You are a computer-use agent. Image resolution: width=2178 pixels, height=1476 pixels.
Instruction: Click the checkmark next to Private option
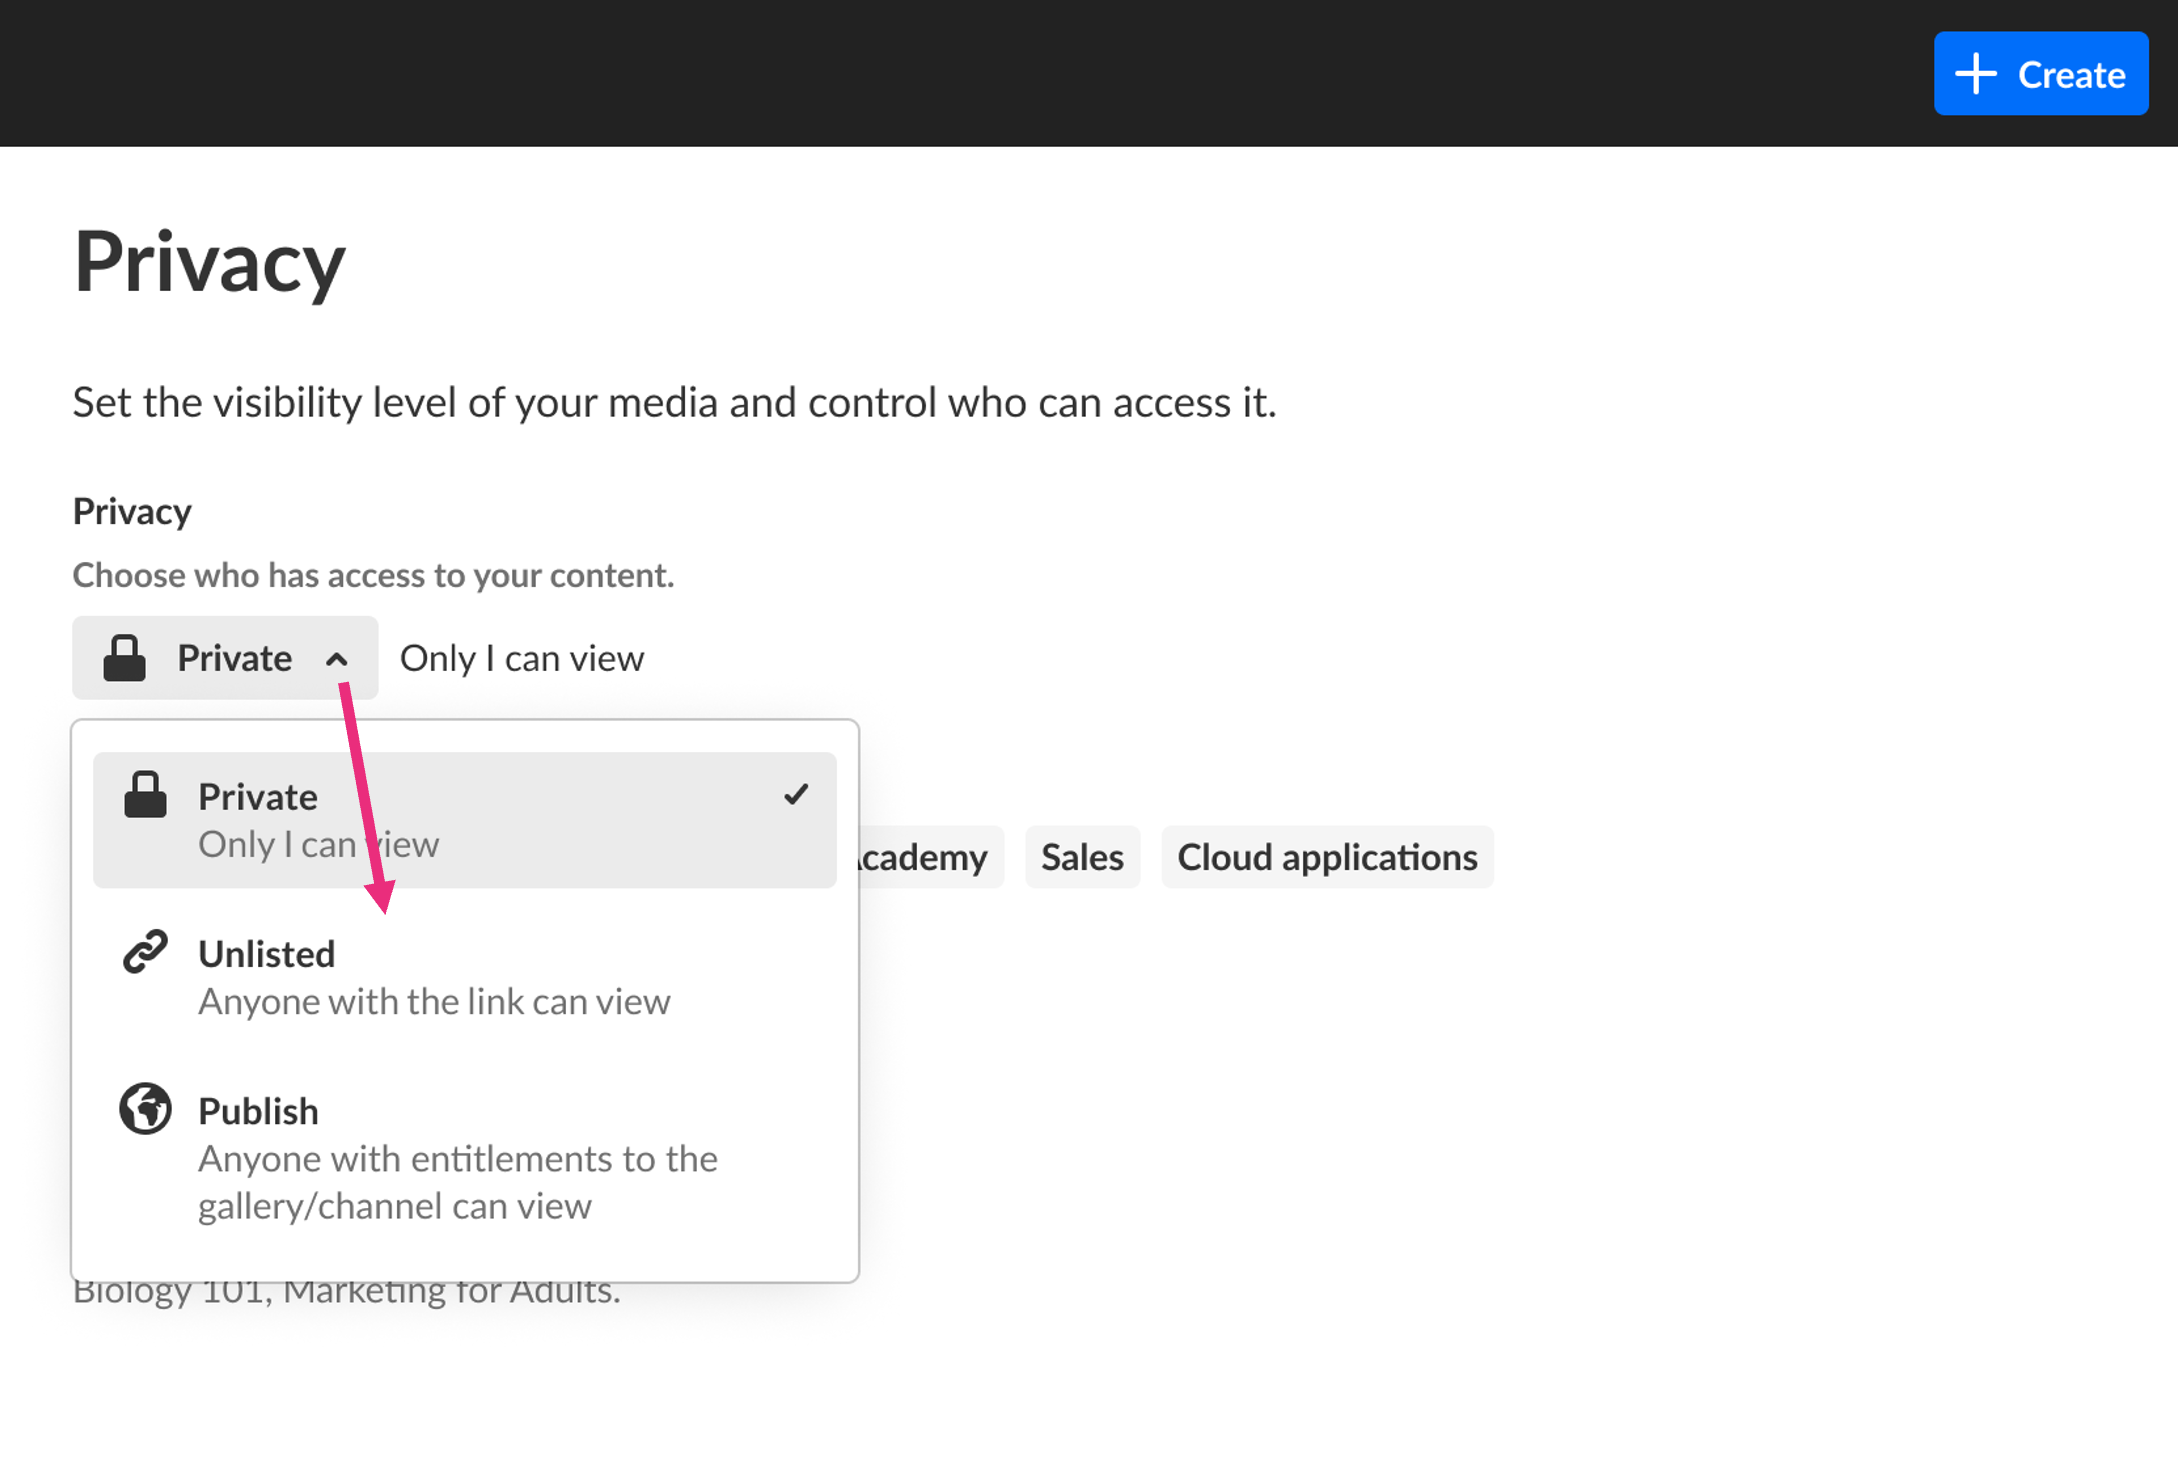coord(796,795)
